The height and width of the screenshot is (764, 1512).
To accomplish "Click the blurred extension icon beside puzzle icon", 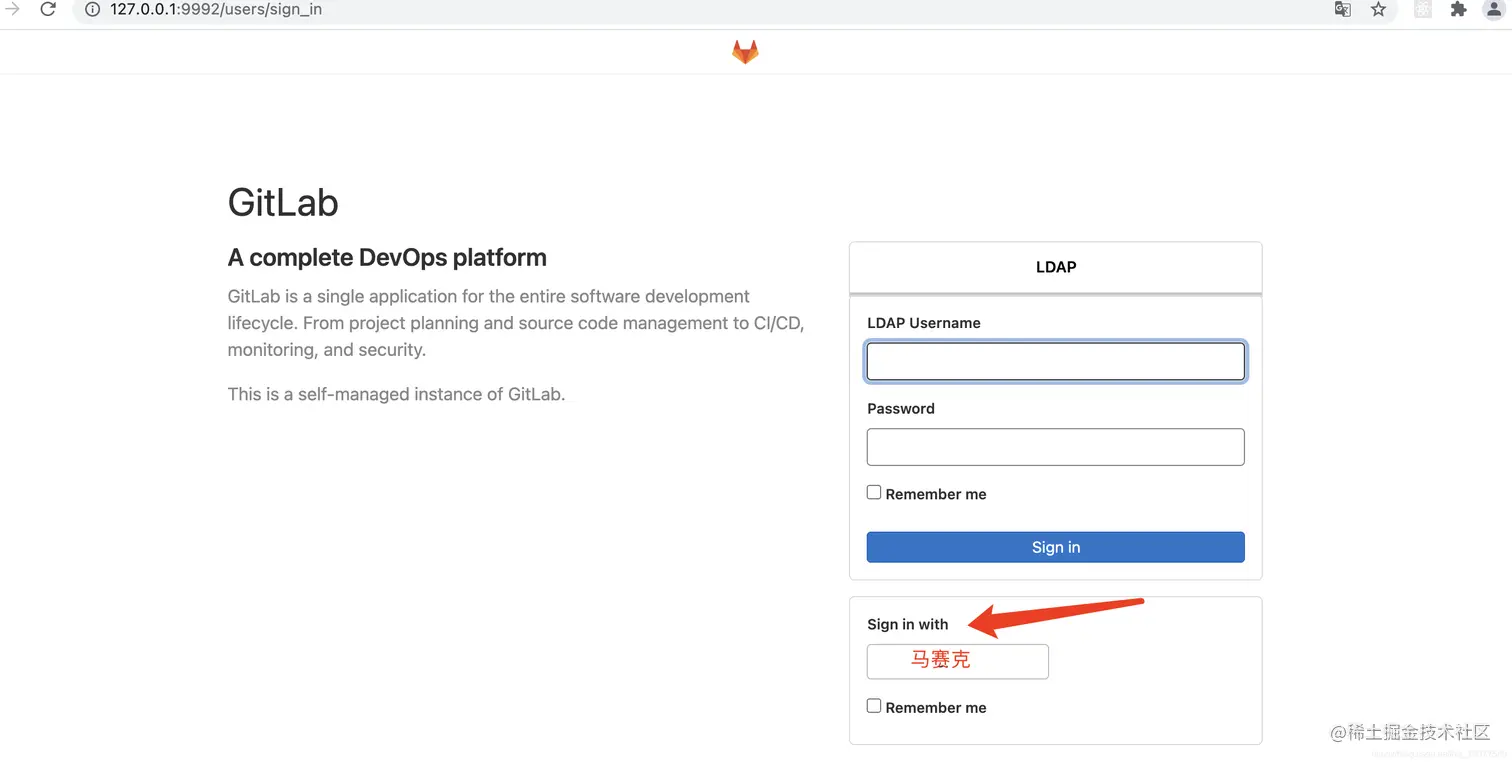I will [1422, 9].
